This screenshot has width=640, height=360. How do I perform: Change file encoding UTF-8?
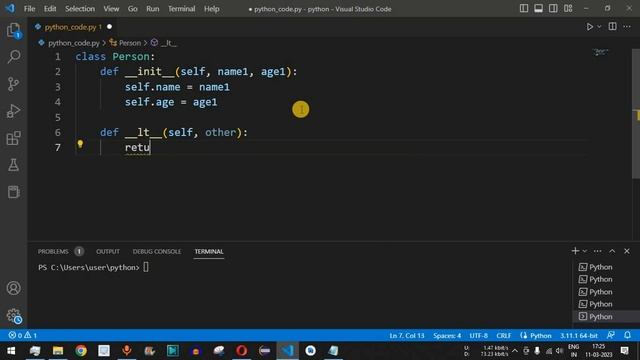pos(478,336)
